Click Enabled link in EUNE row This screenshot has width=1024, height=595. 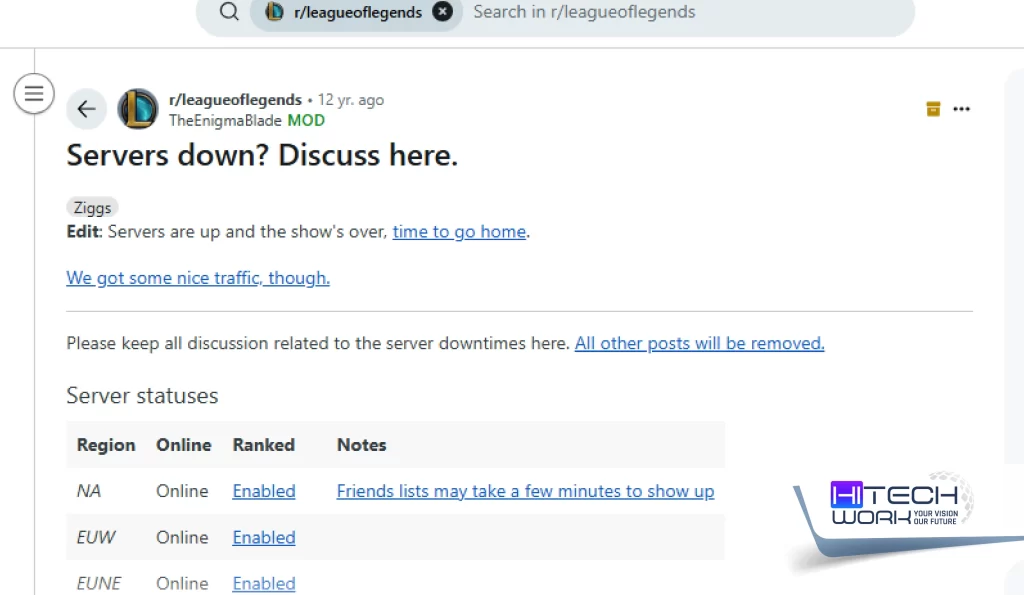[264, 583]
